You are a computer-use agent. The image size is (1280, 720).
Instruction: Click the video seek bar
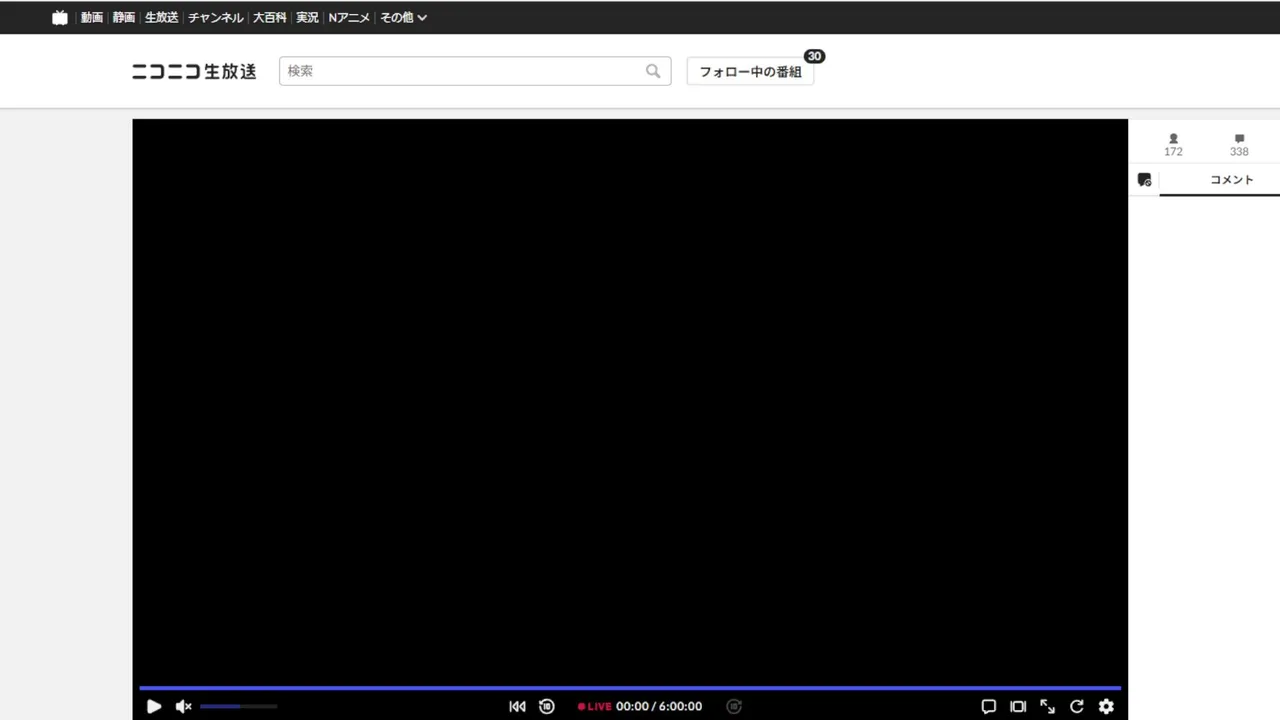(630, 688)
